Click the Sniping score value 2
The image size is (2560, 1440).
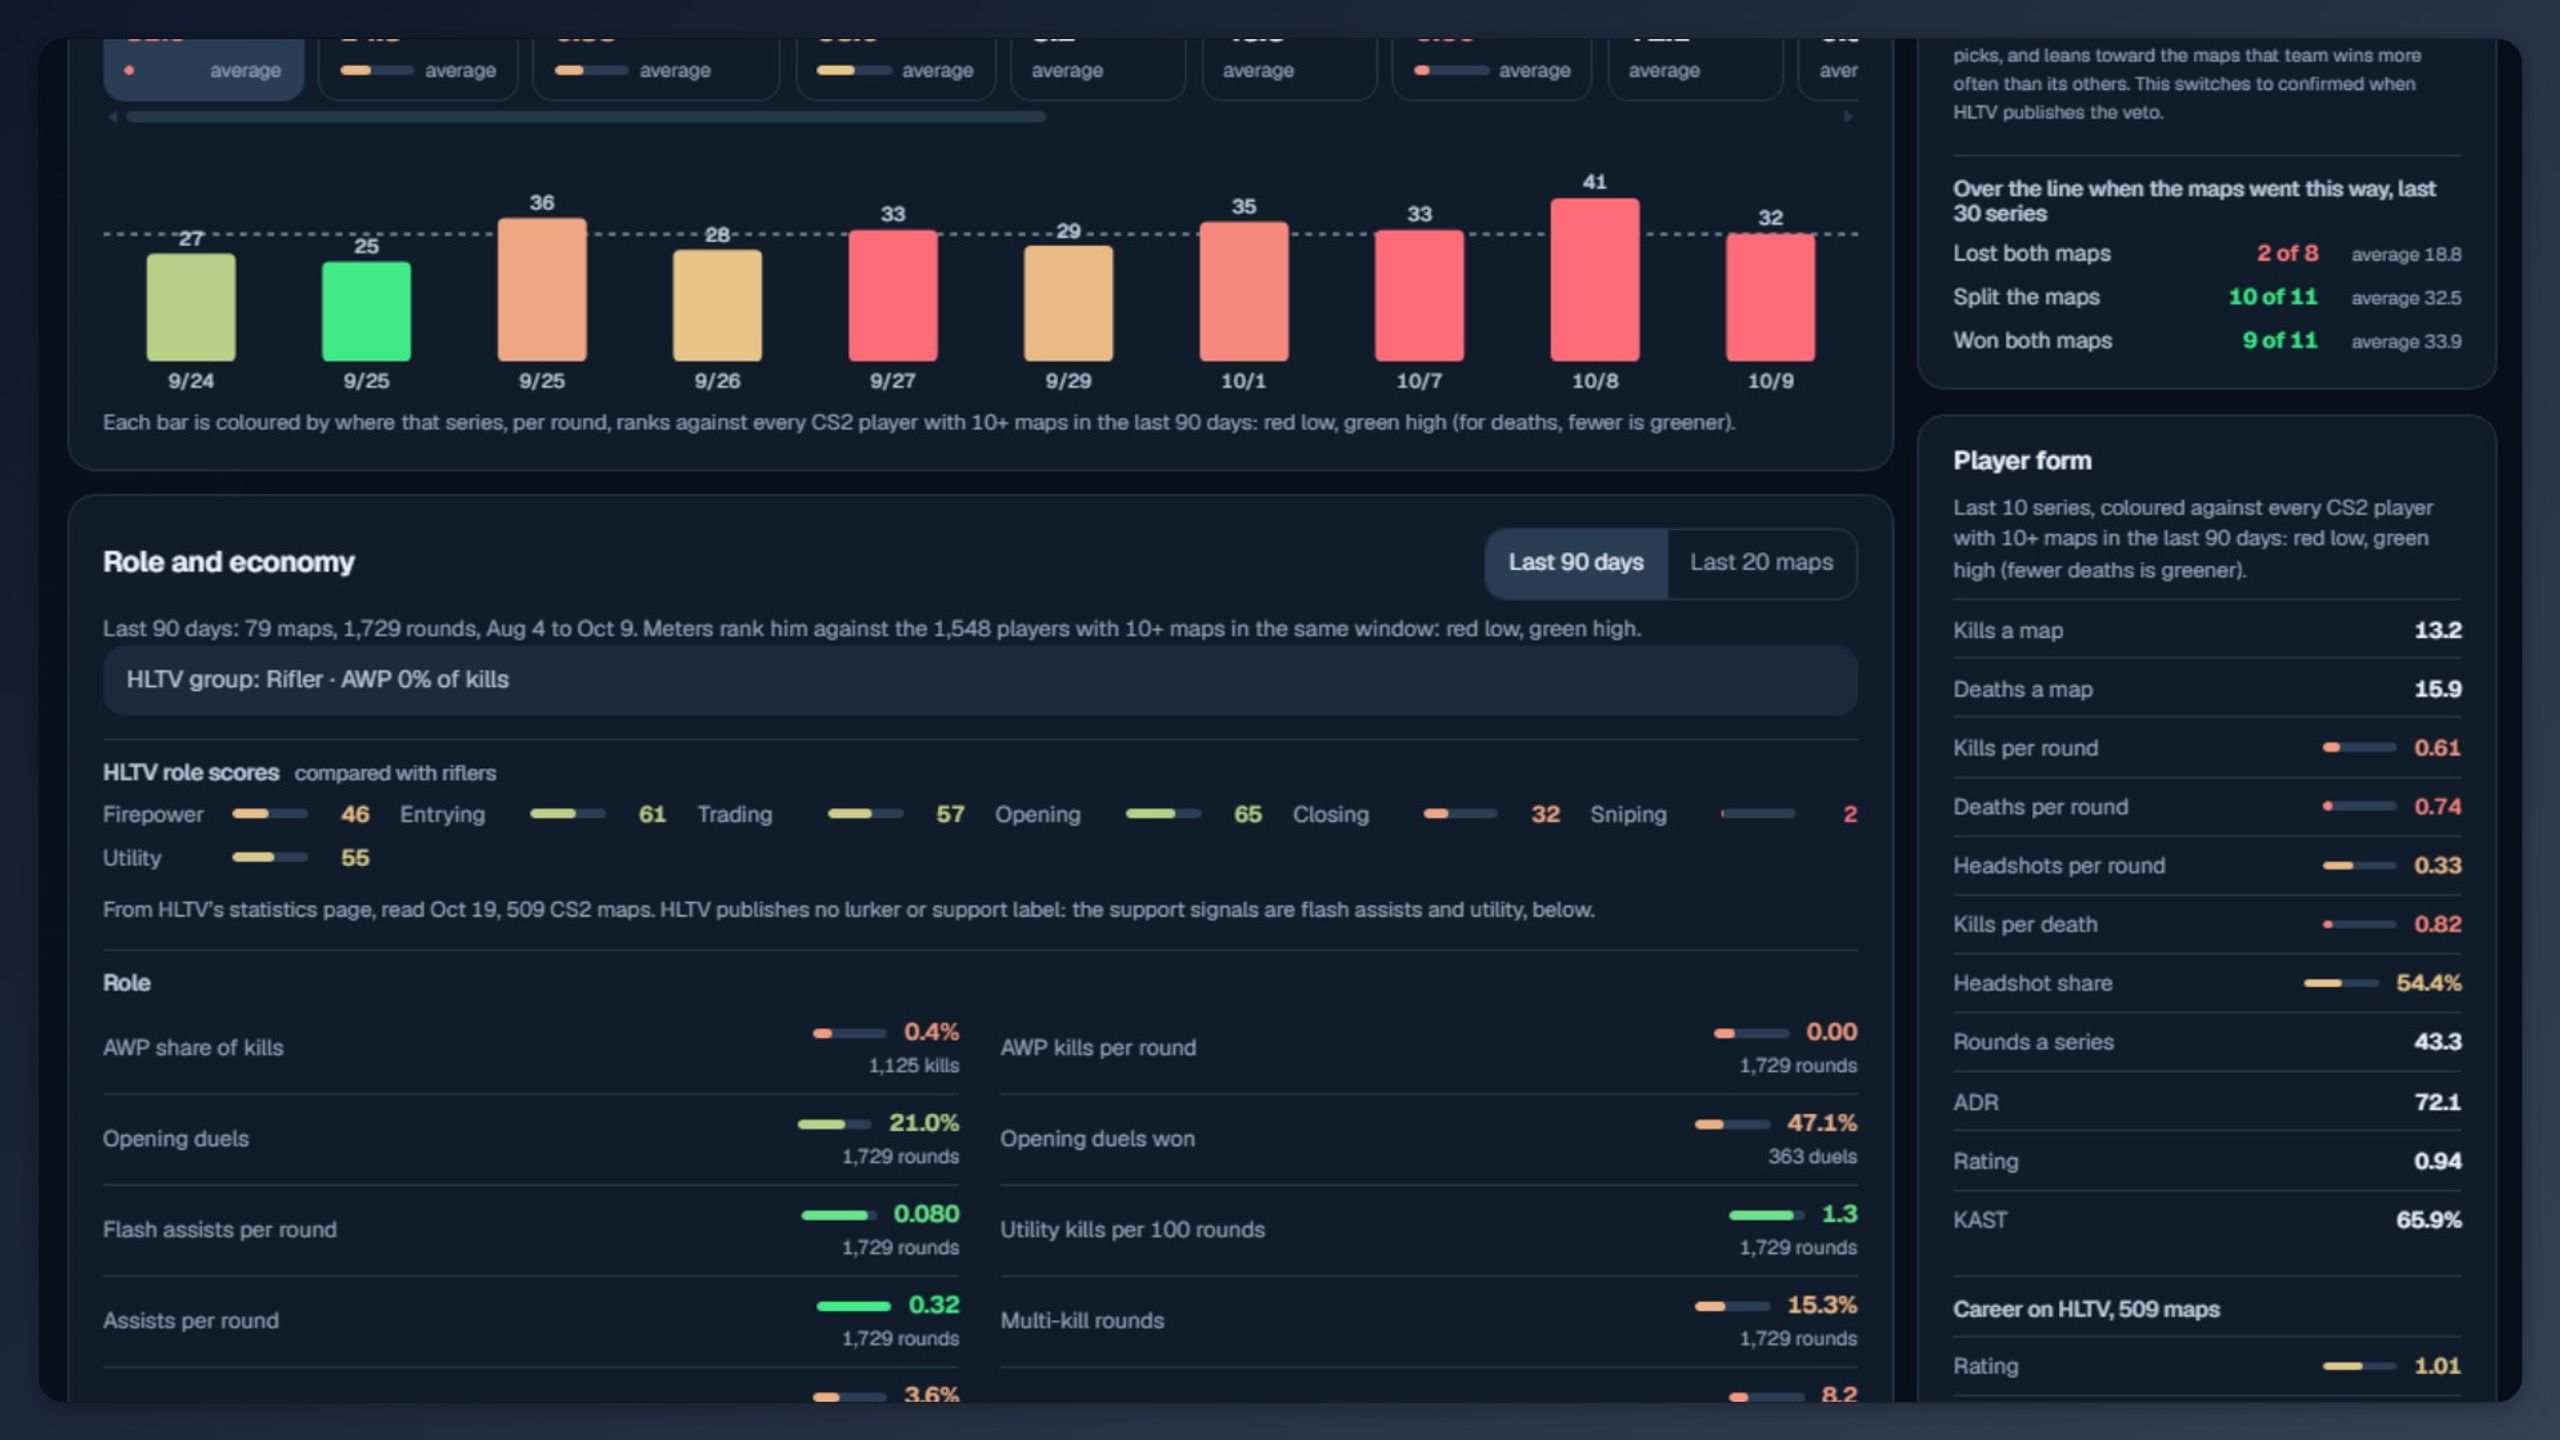[1850, 814]
